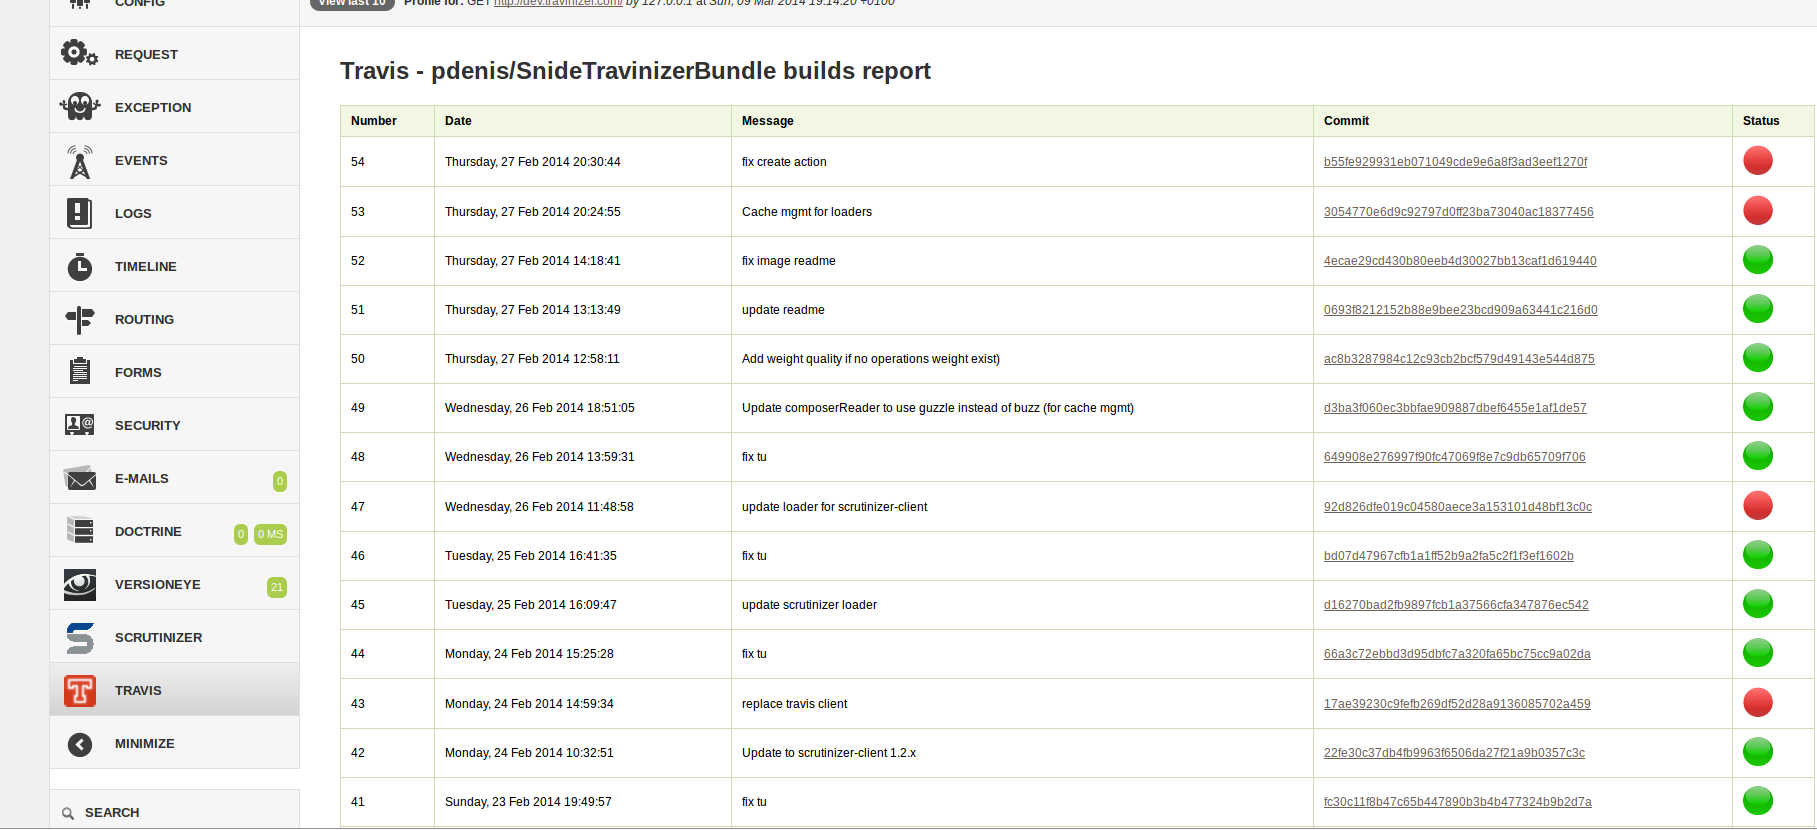Open commit link 0693f8212152b88e9bee
The image size is (1817, 830).
1460,310
